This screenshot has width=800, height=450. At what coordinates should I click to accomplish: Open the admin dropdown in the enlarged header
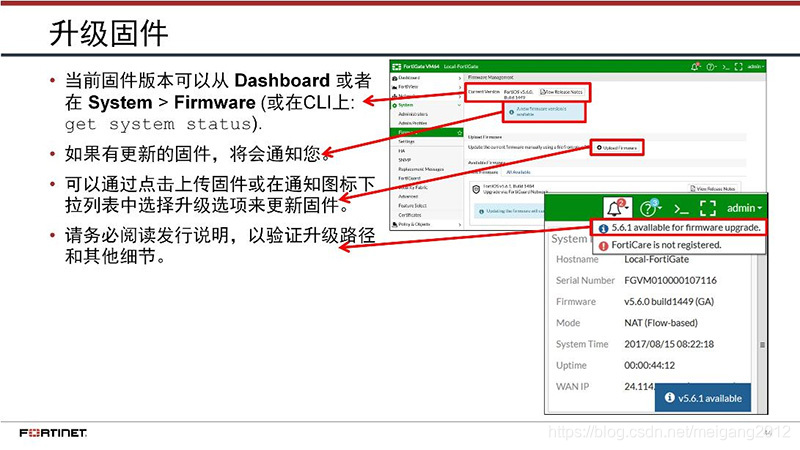(744, 208)
